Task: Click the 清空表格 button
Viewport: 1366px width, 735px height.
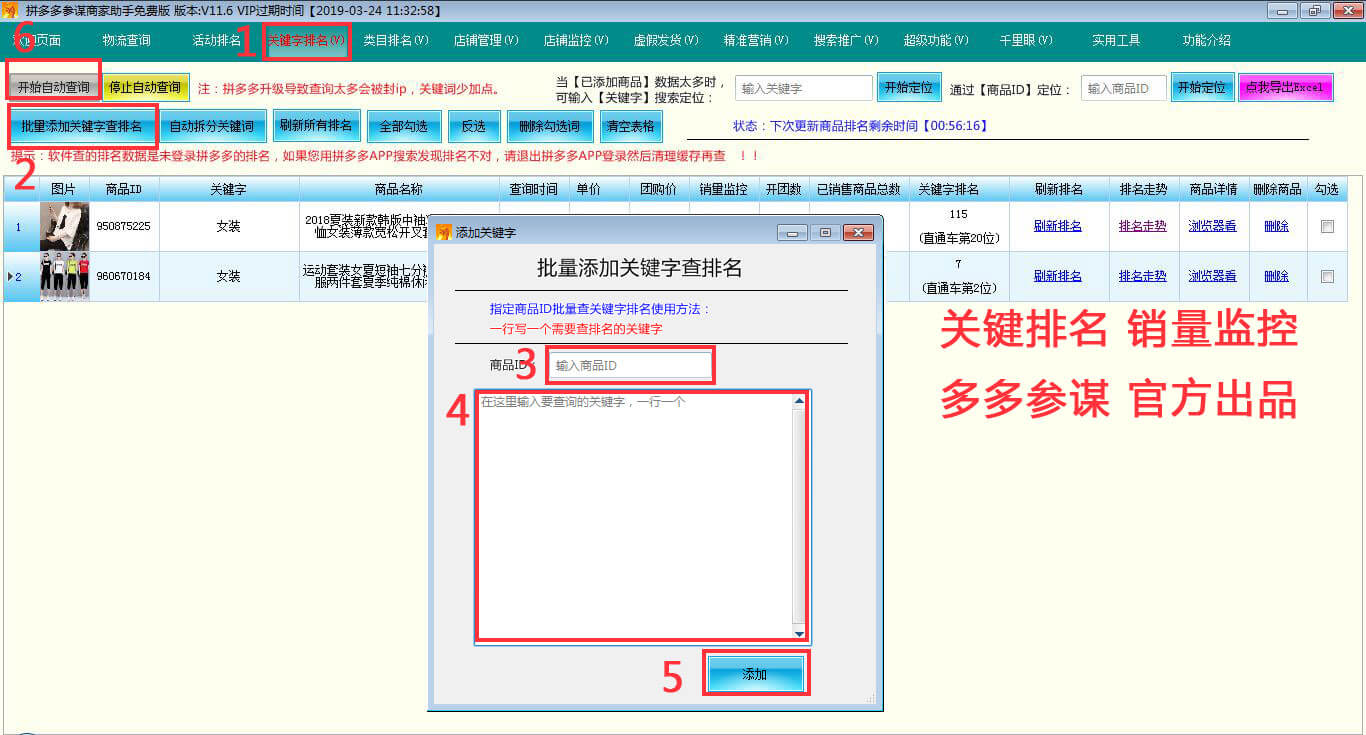Action: coord(630,127)
